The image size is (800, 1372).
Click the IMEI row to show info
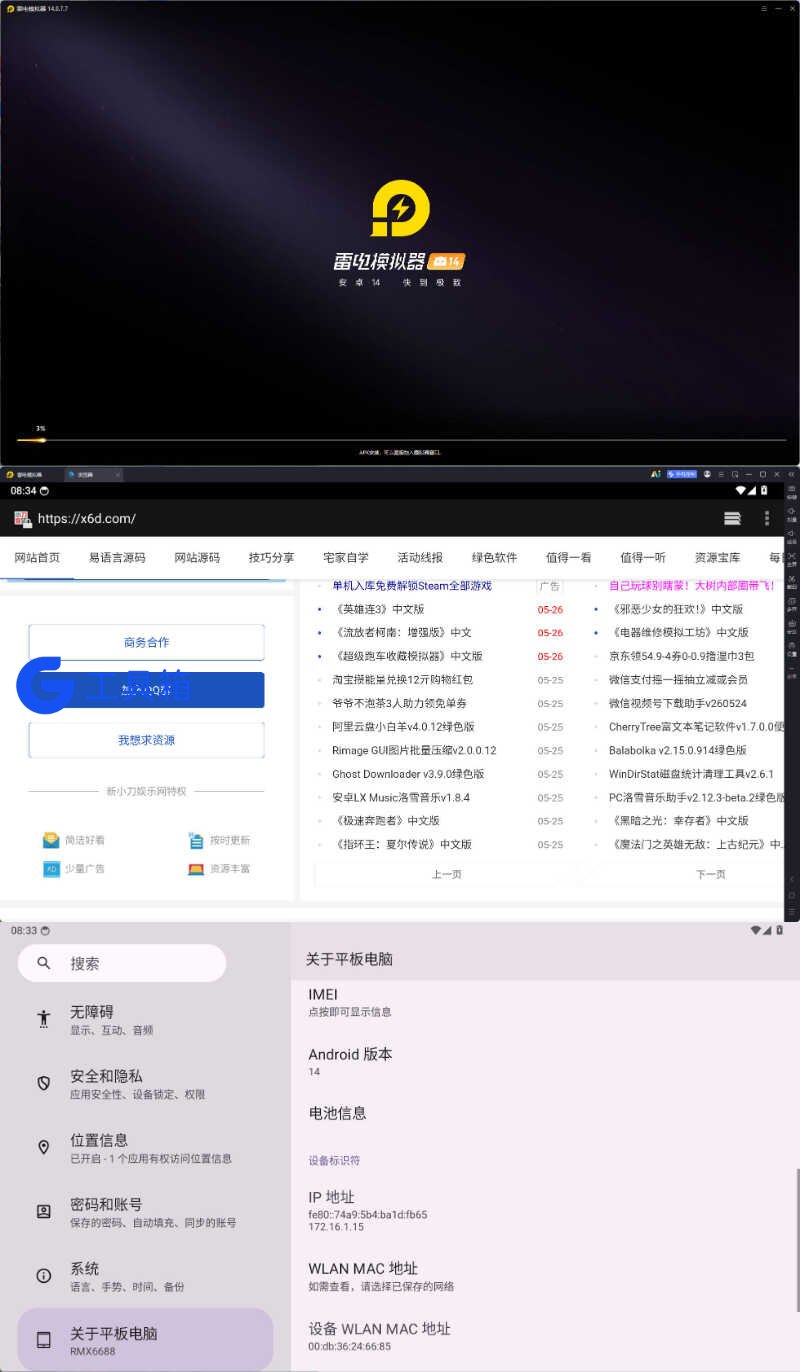[545, 1002]
